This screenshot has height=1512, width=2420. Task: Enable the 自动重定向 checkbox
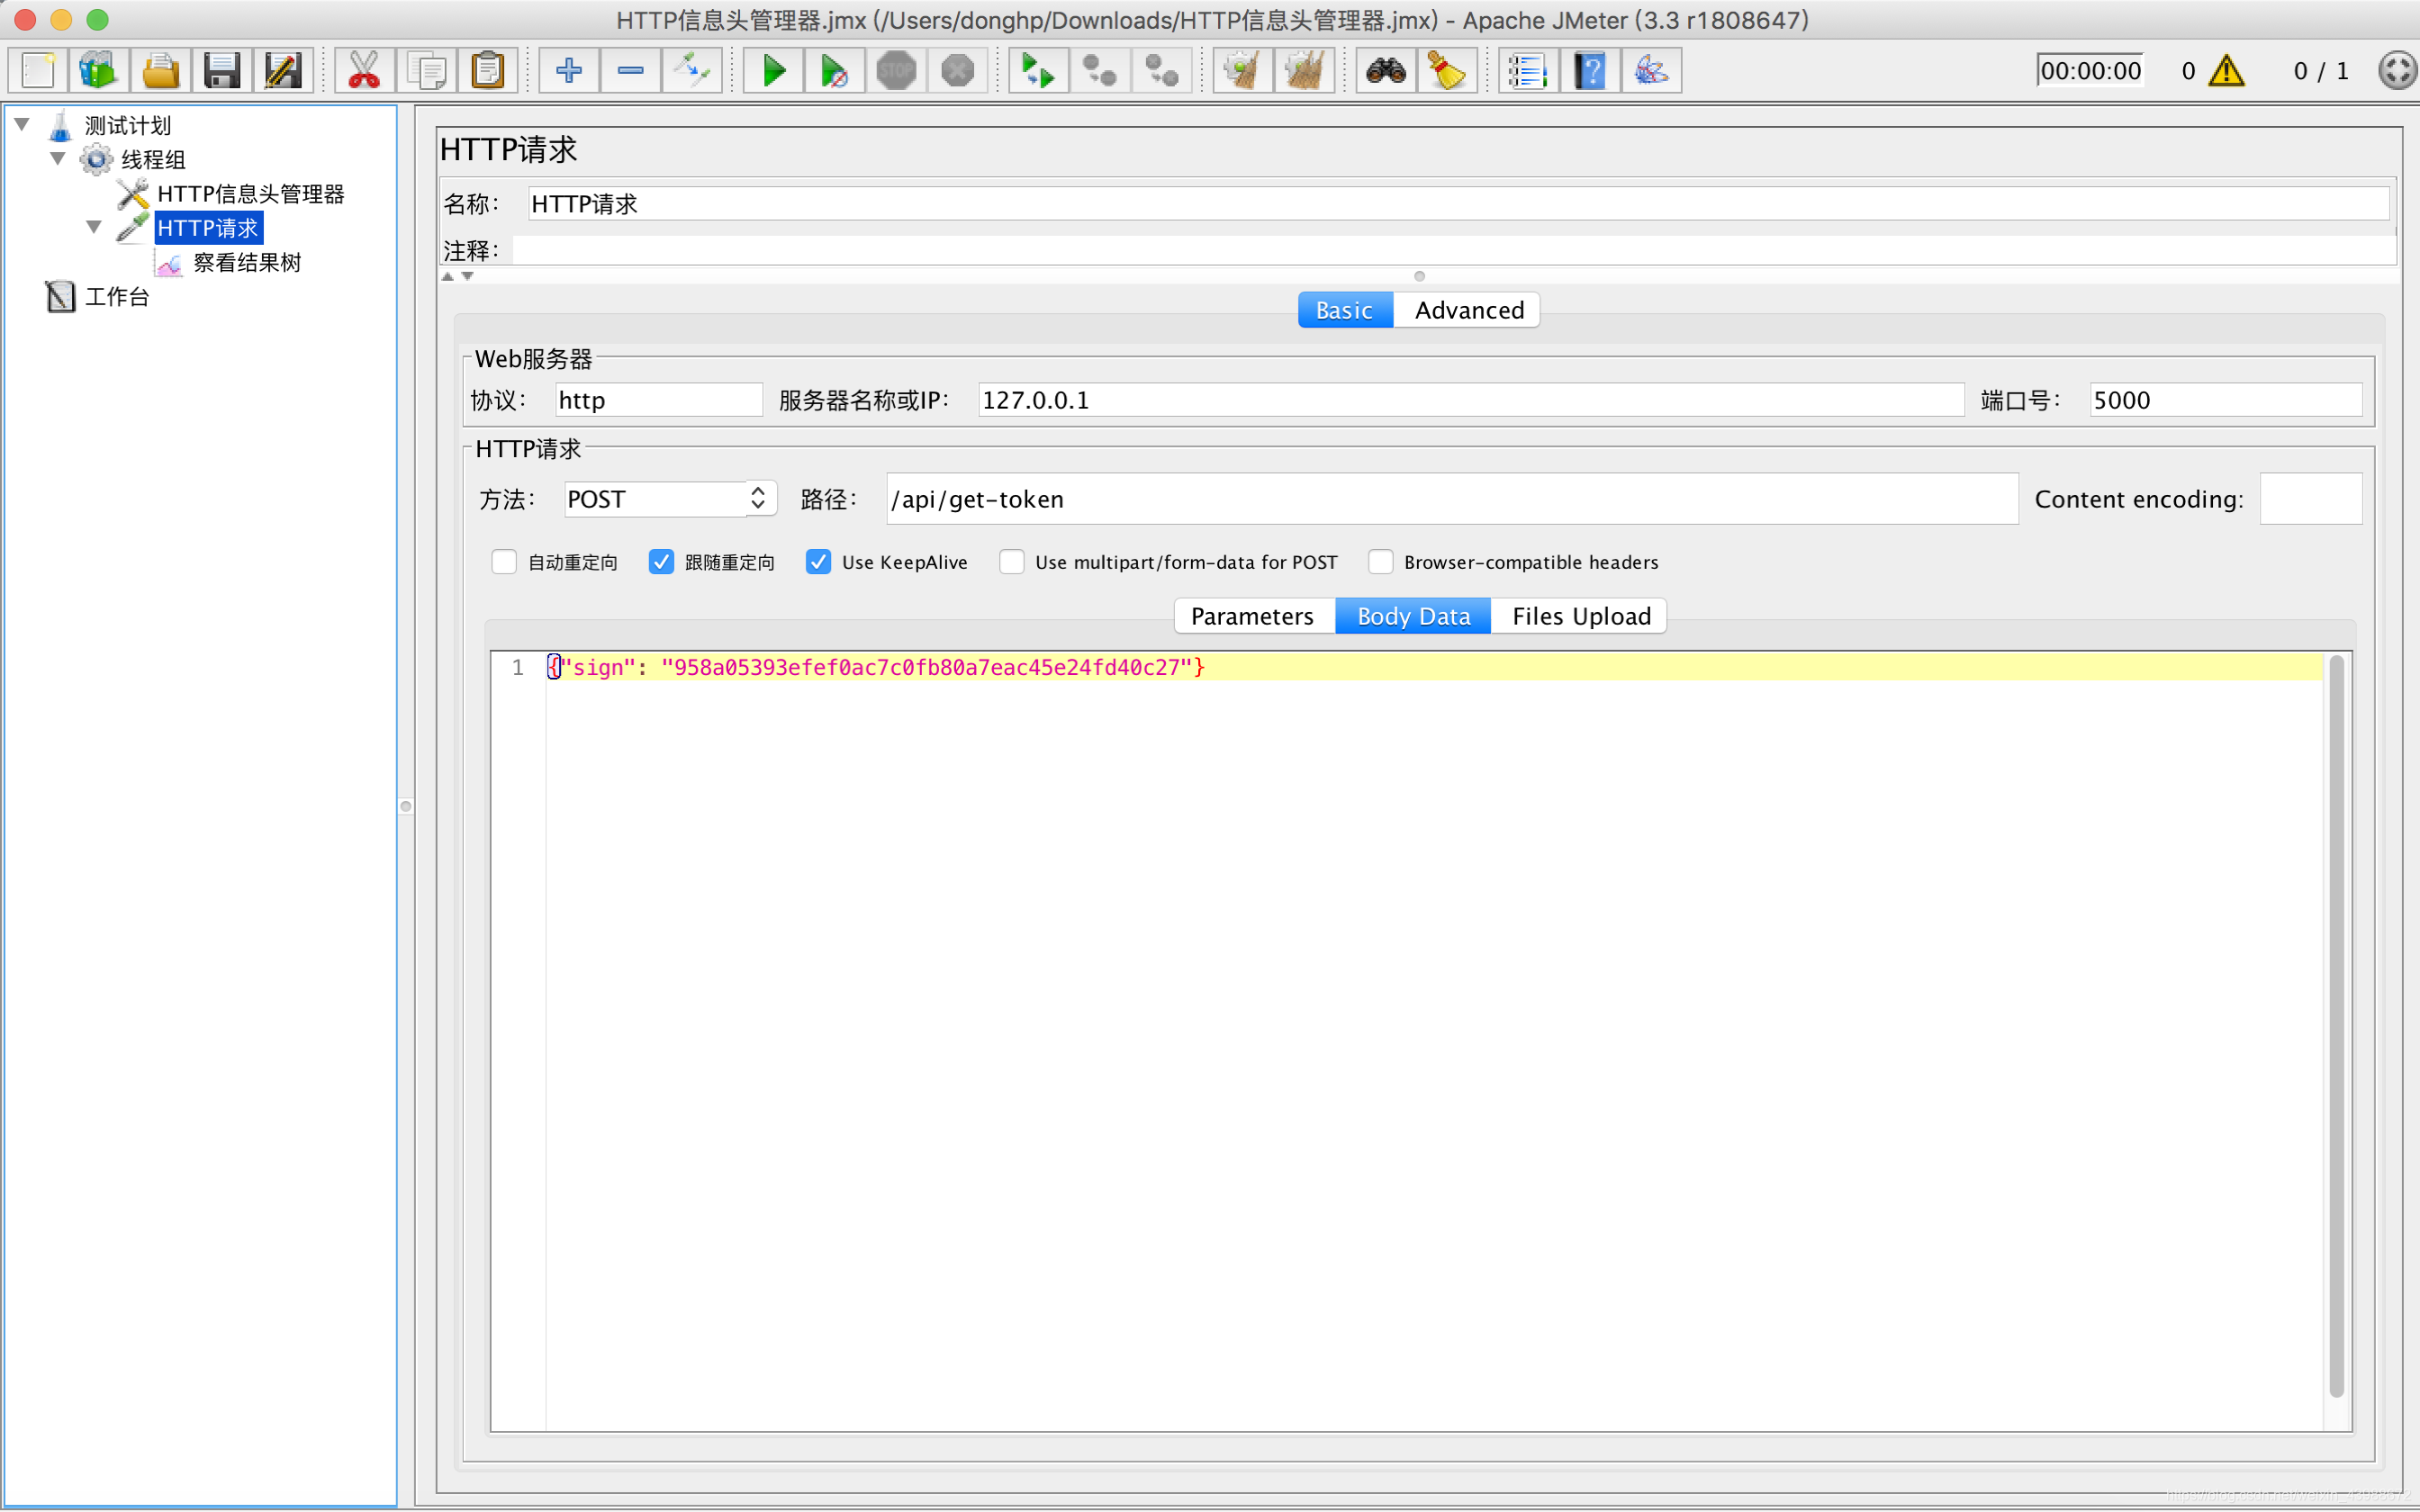(504, 562)
